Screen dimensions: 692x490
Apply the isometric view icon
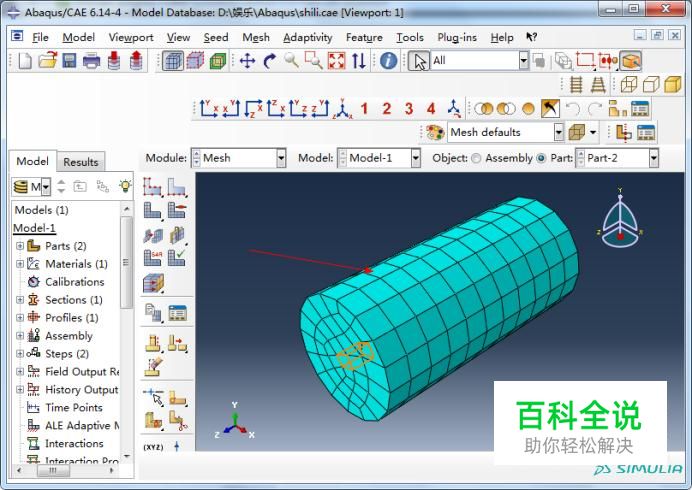(342, 109)
